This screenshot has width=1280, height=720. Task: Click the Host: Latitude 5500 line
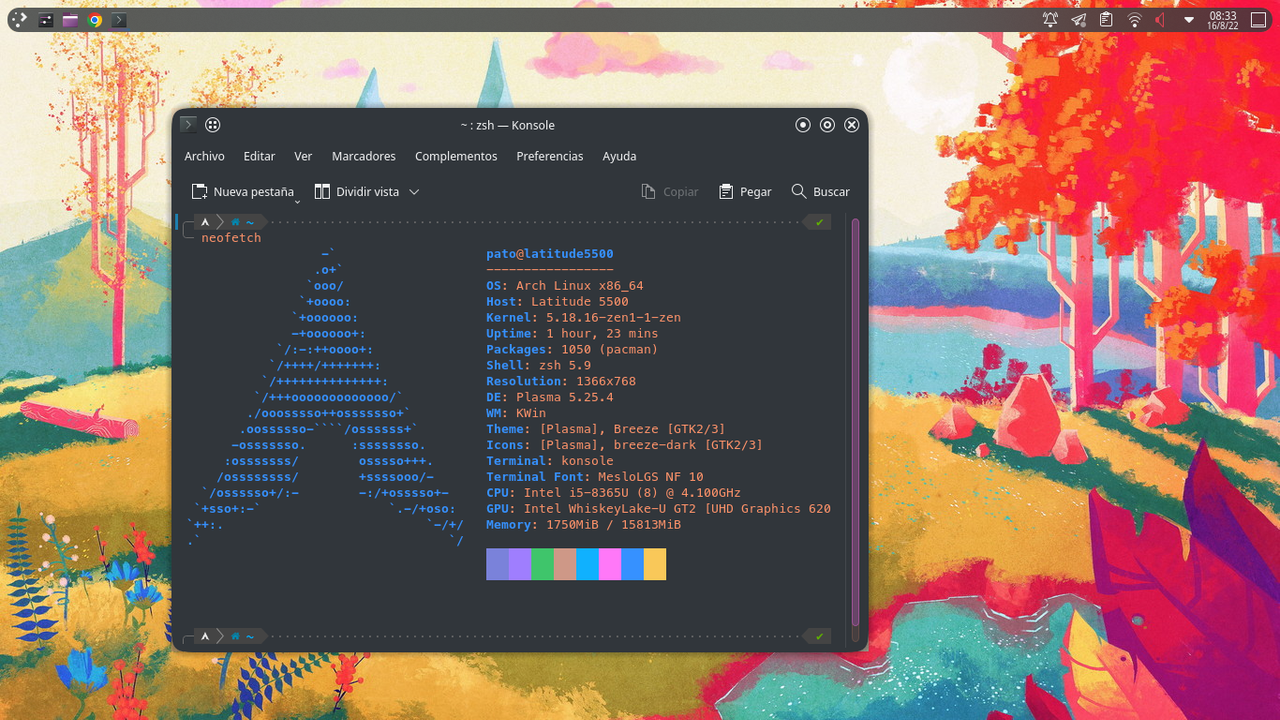point(557,302)
